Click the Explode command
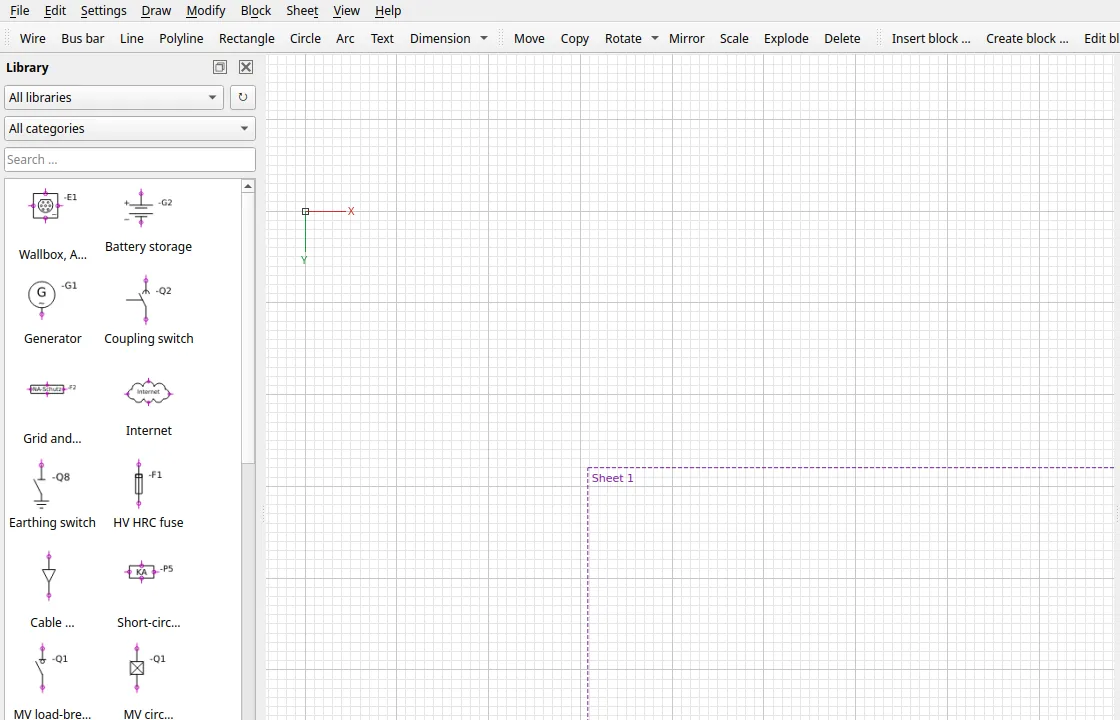This screenshot has height=720, width=1120. pyautogui.click(x=786, y=39)
